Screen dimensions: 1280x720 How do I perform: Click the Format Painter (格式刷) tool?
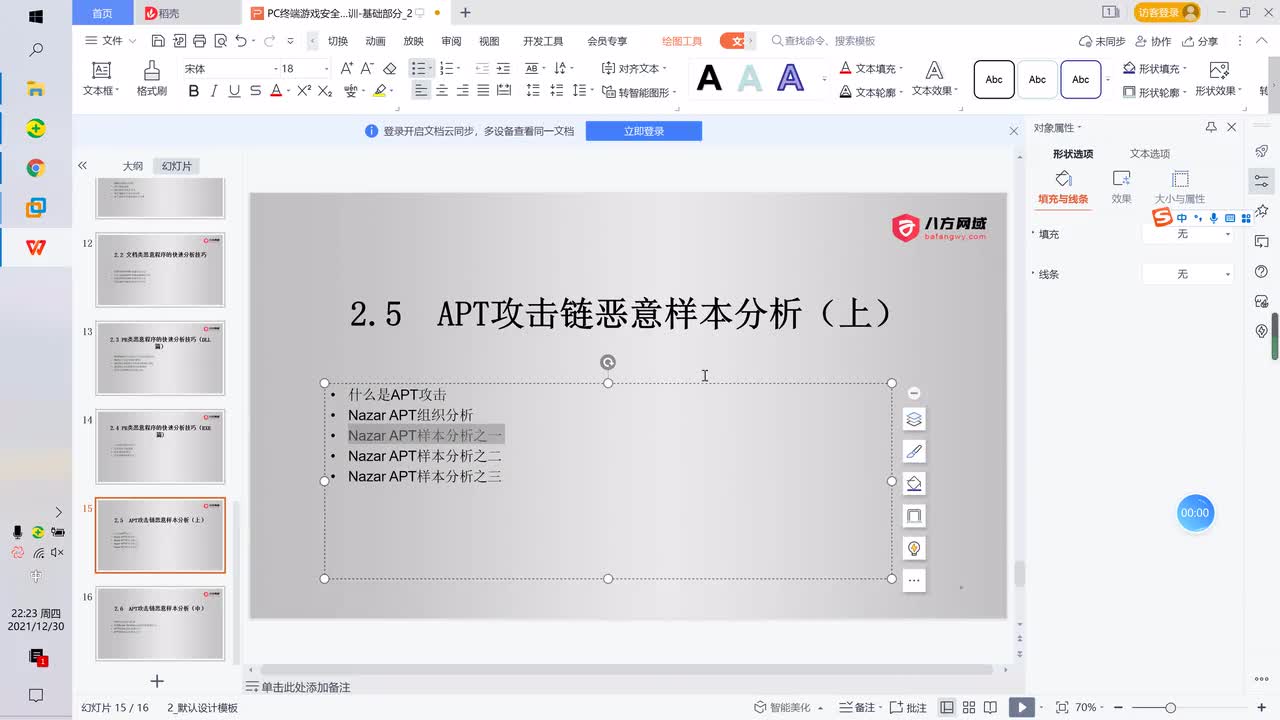pyautogui.click(x=151, y=77)
